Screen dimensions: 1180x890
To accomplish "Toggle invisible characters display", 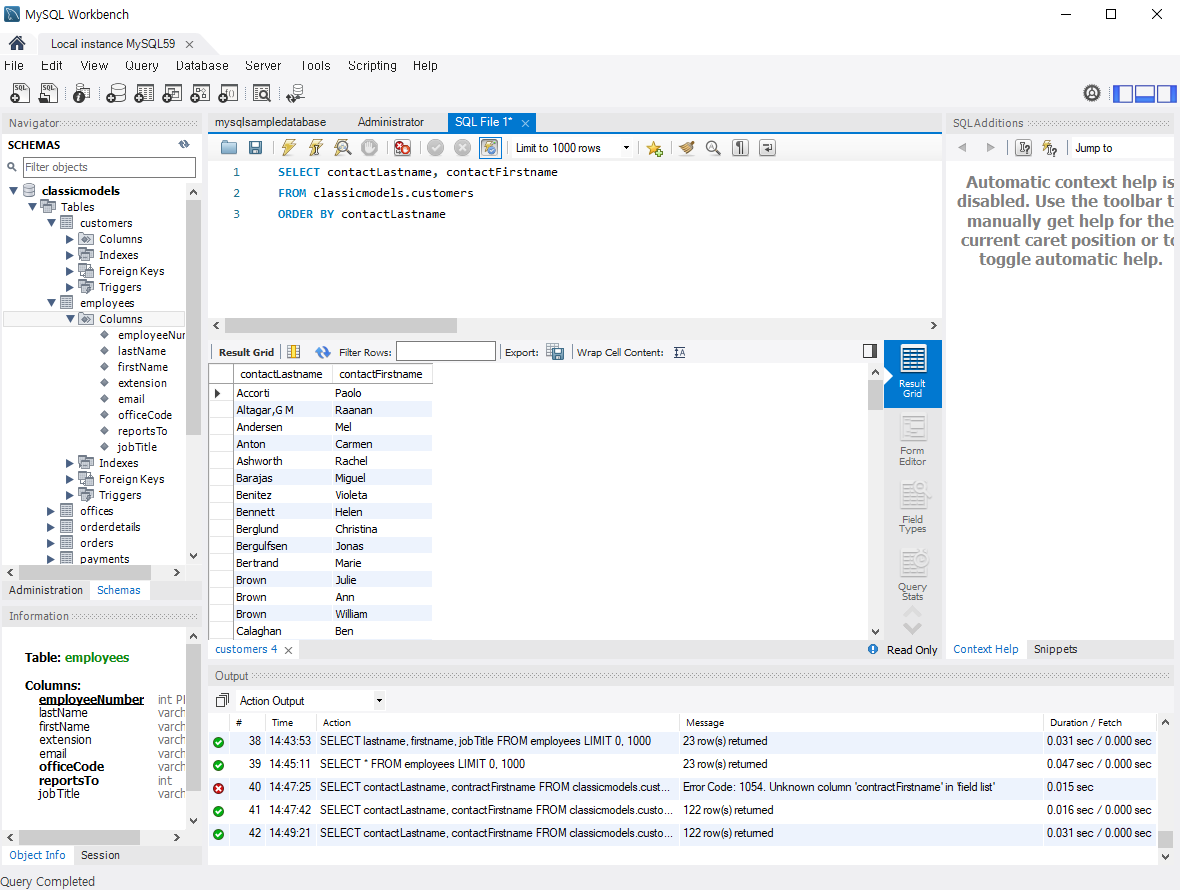I will [x=741, y=148].
